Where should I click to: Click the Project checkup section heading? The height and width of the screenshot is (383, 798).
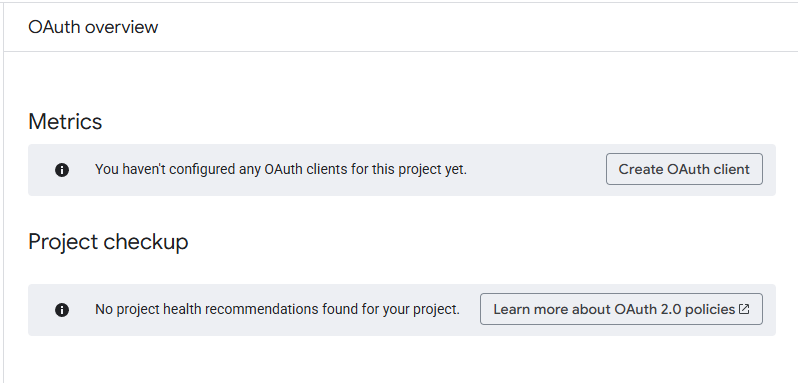108,242
